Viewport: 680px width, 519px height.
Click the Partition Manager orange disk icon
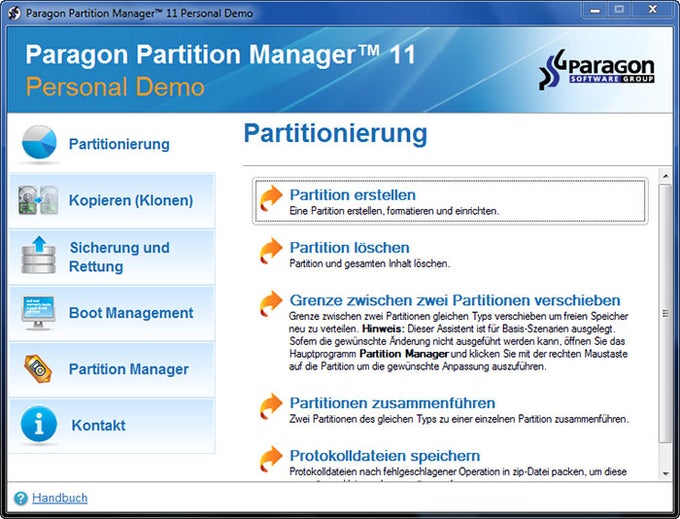tap(38, 369)
